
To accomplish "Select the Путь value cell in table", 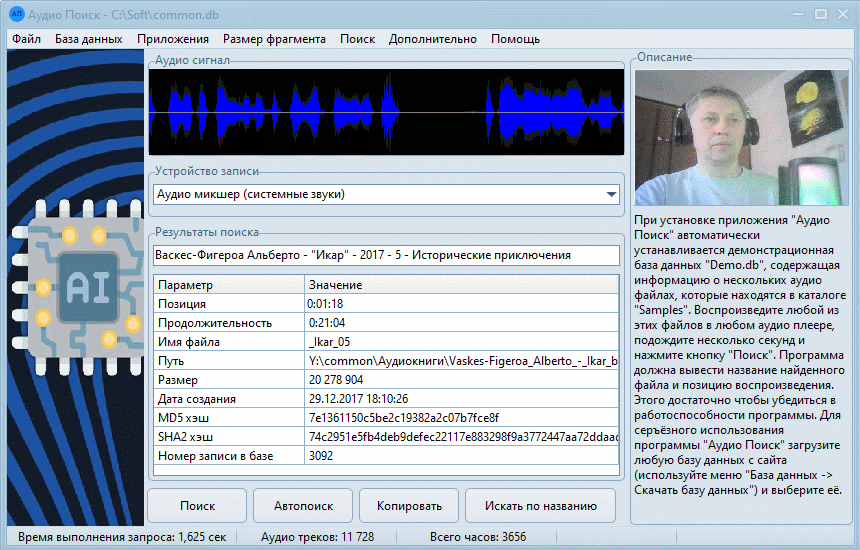I will coord(461,361).
